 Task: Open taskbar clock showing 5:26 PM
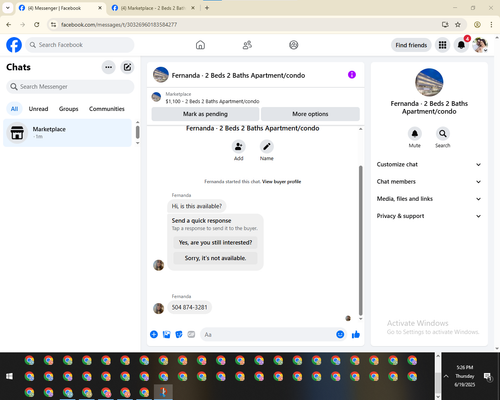[x=465, y=376]
